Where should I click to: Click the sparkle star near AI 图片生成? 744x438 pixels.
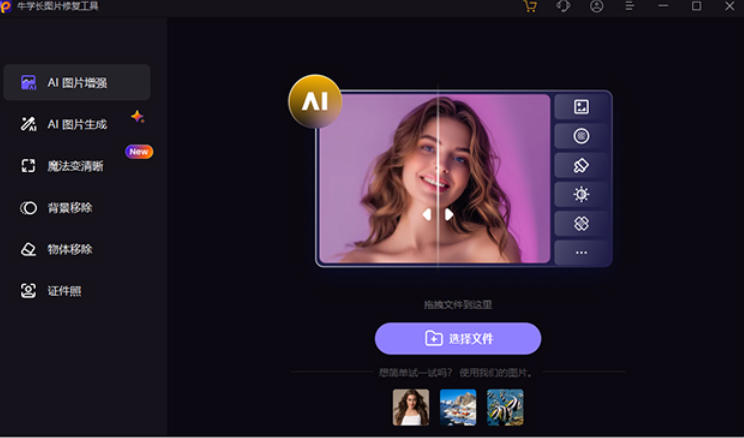pos(138,116)
